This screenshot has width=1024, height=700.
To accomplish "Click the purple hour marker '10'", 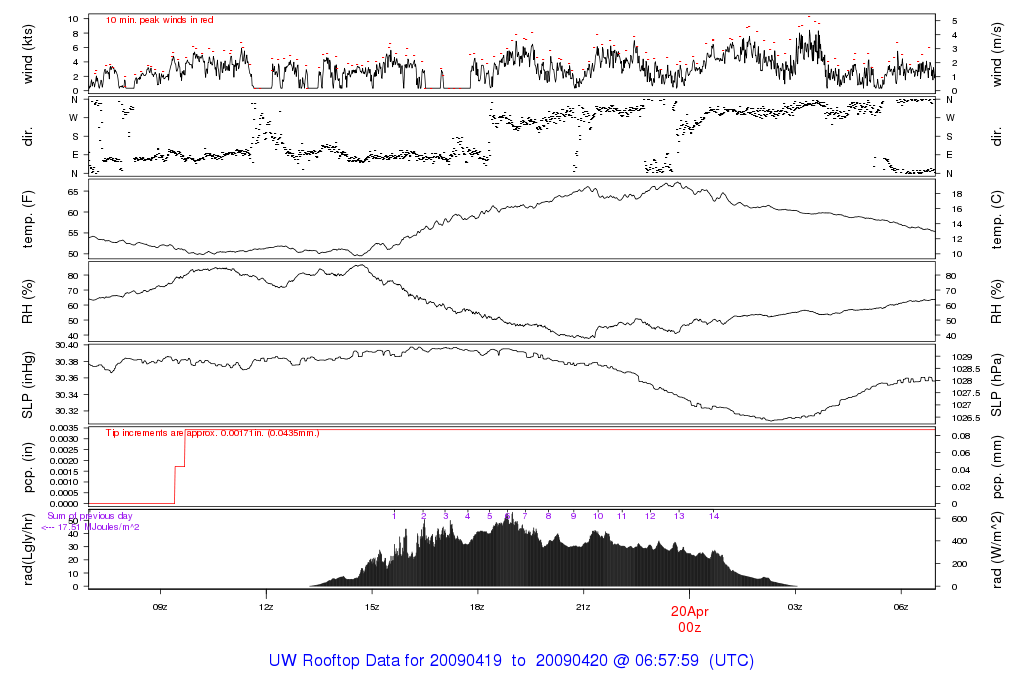I will point(598,516).
